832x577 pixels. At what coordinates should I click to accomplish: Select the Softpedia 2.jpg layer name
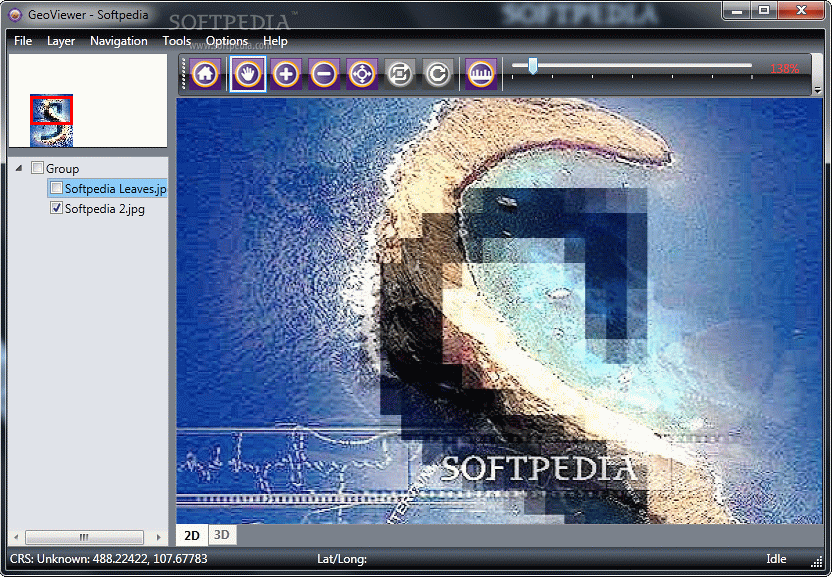click(x=105, y=209)
